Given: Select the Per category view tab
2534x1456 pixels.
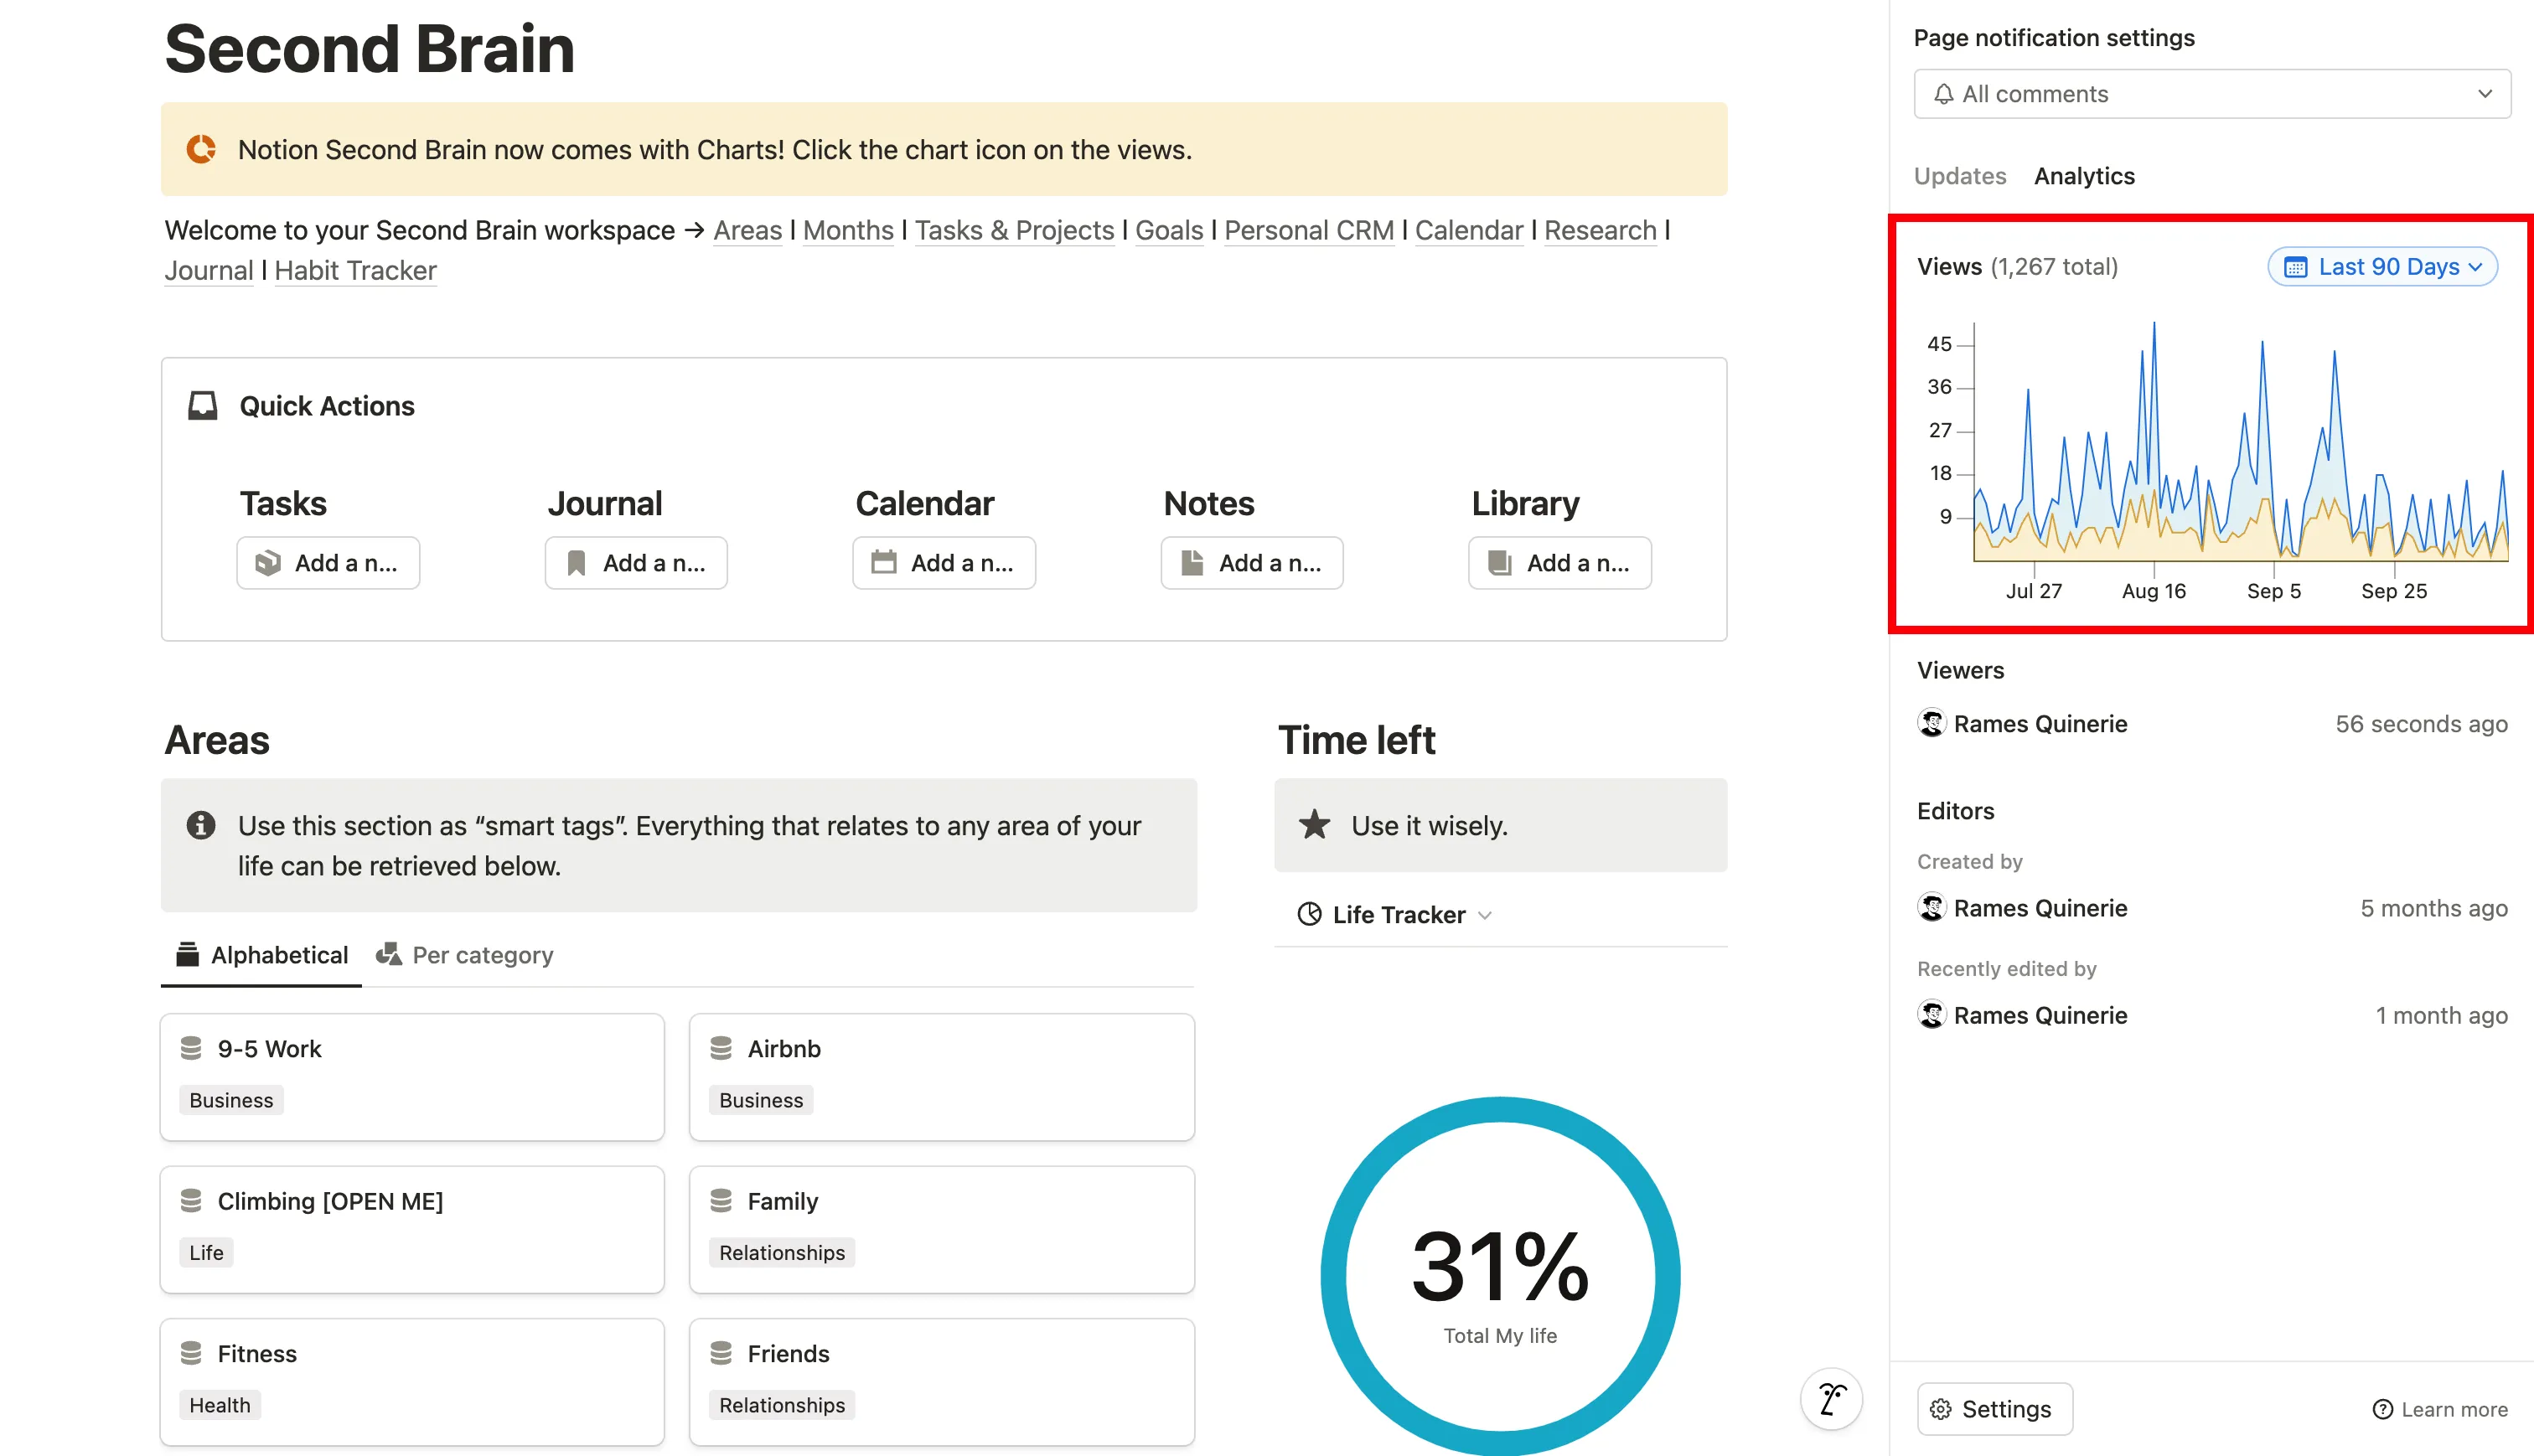Looking at the screenshot, I should point(464,955).
